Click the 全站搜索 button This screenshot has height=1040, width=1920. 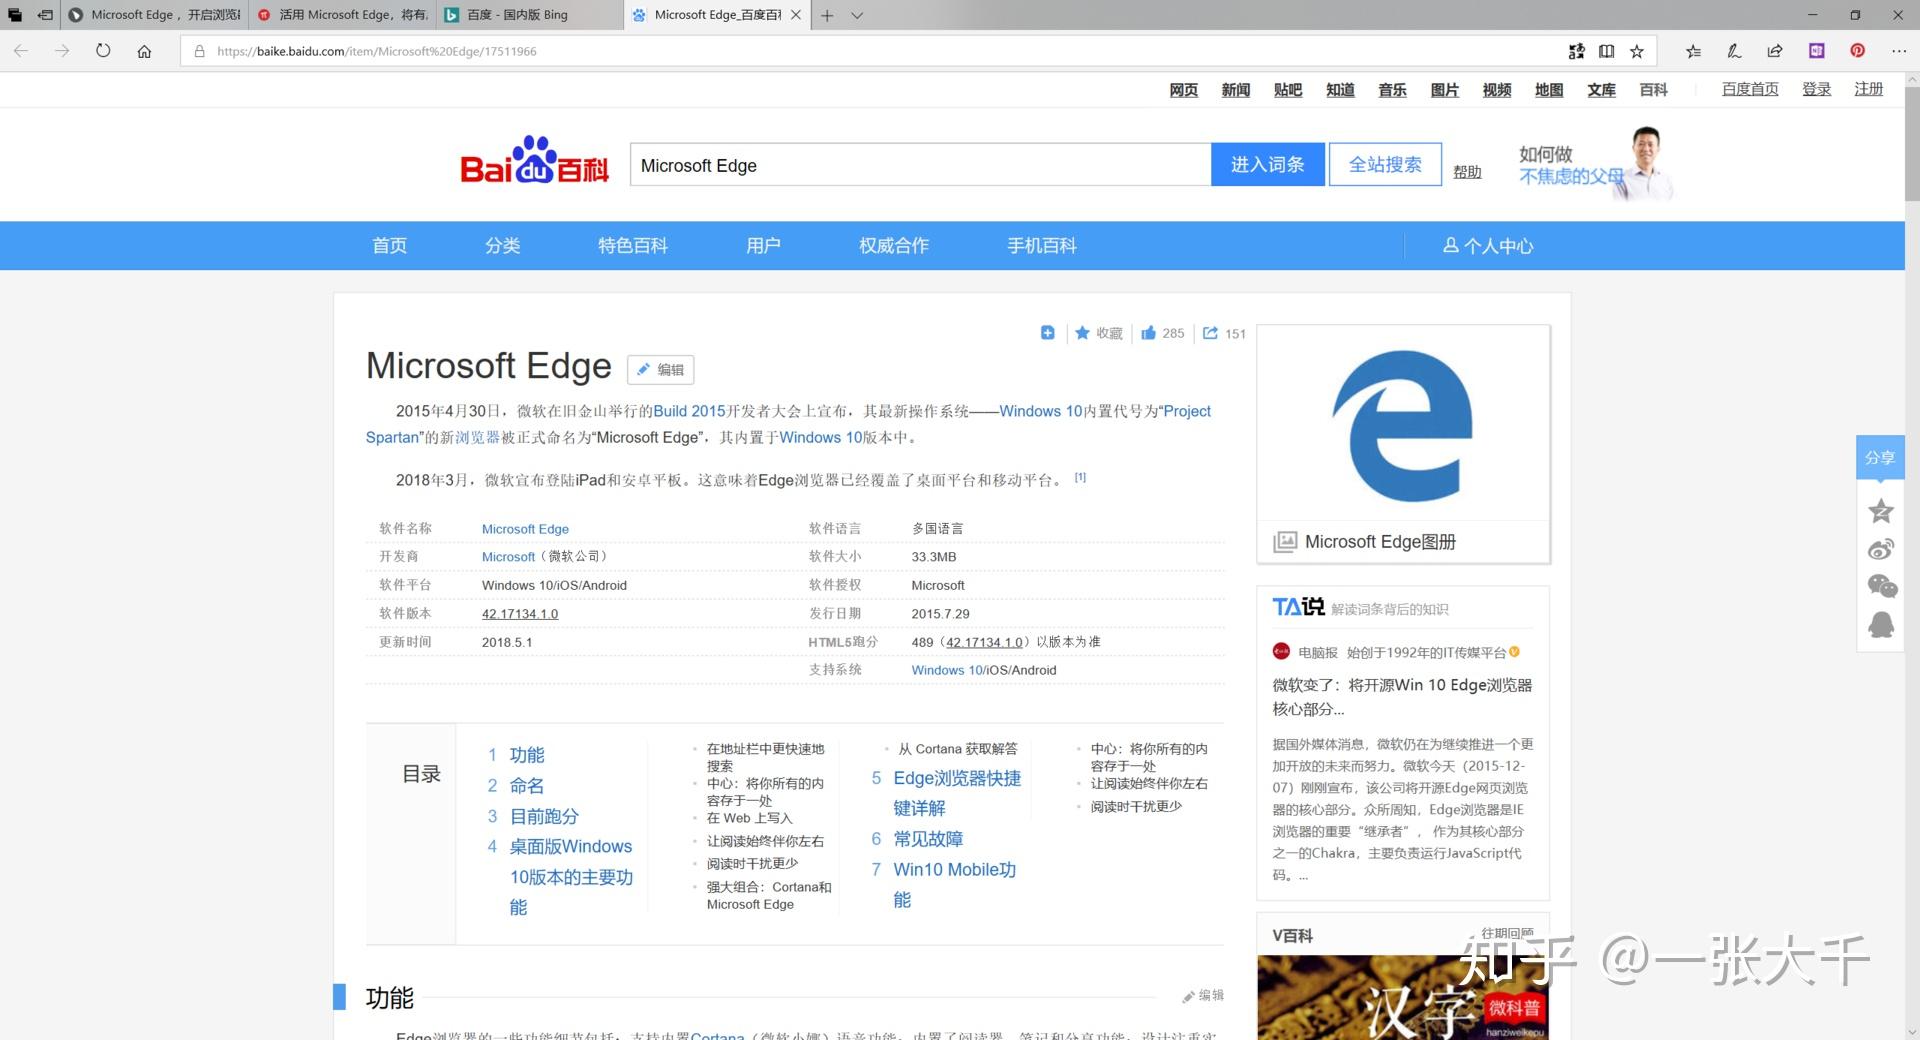pos(1385,165)
